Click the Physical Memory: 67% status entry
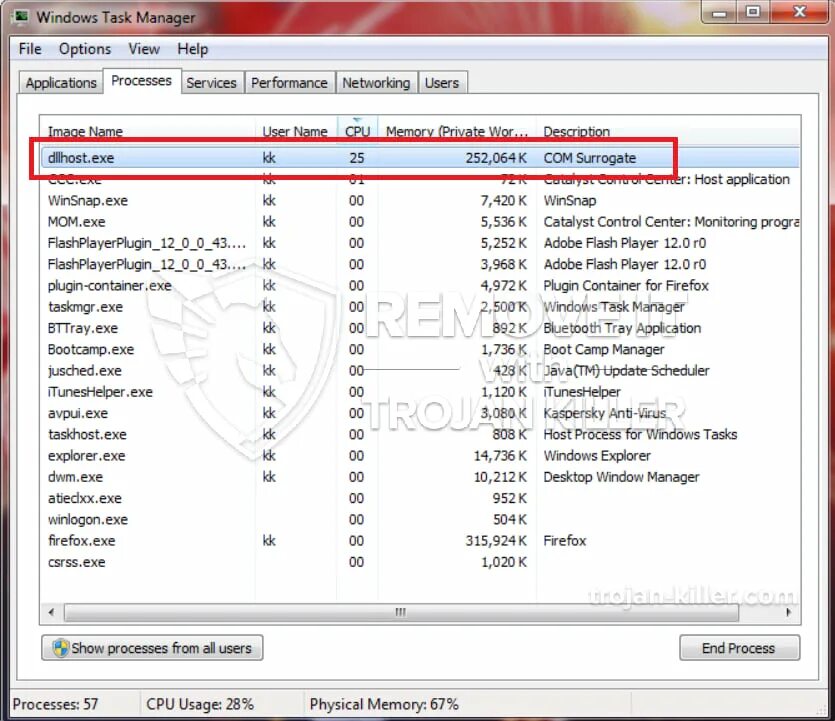The image size is (835, 721). click(384, 704)
